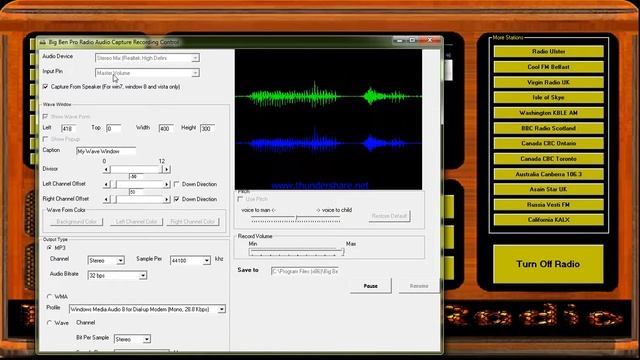This screenshot has height=360, width=640.
Task: Select Radio Ulster station
Action: [x=549, y=51]
